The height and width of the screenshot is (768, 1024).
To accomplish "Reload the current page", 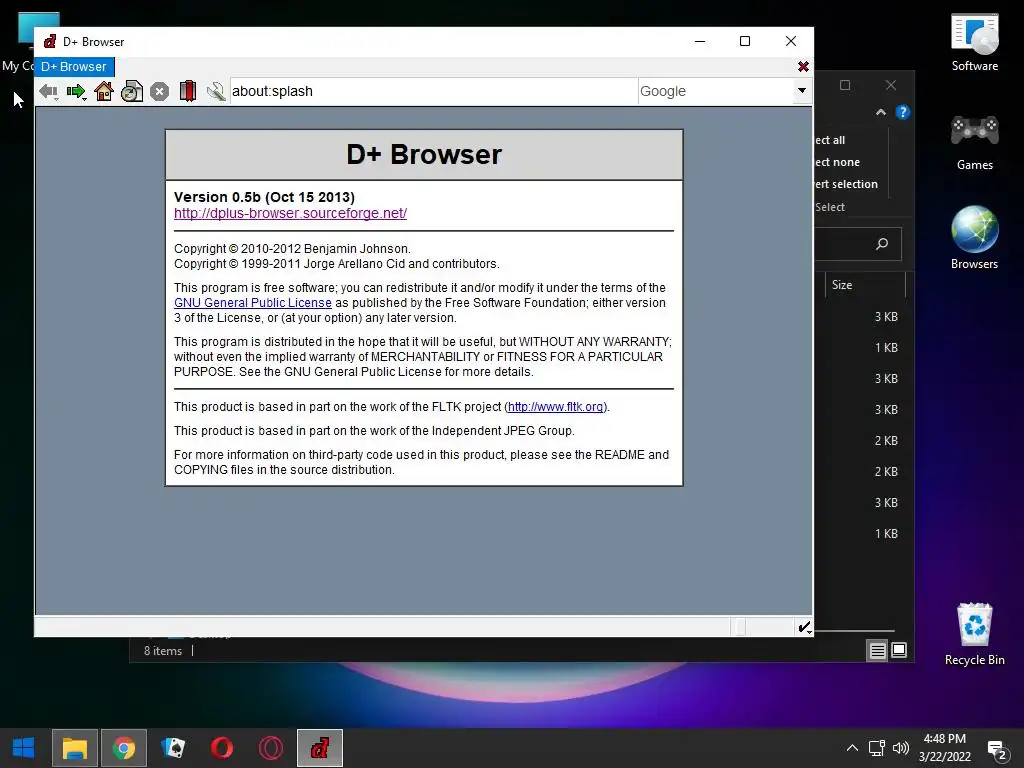I will coord(132,91).
